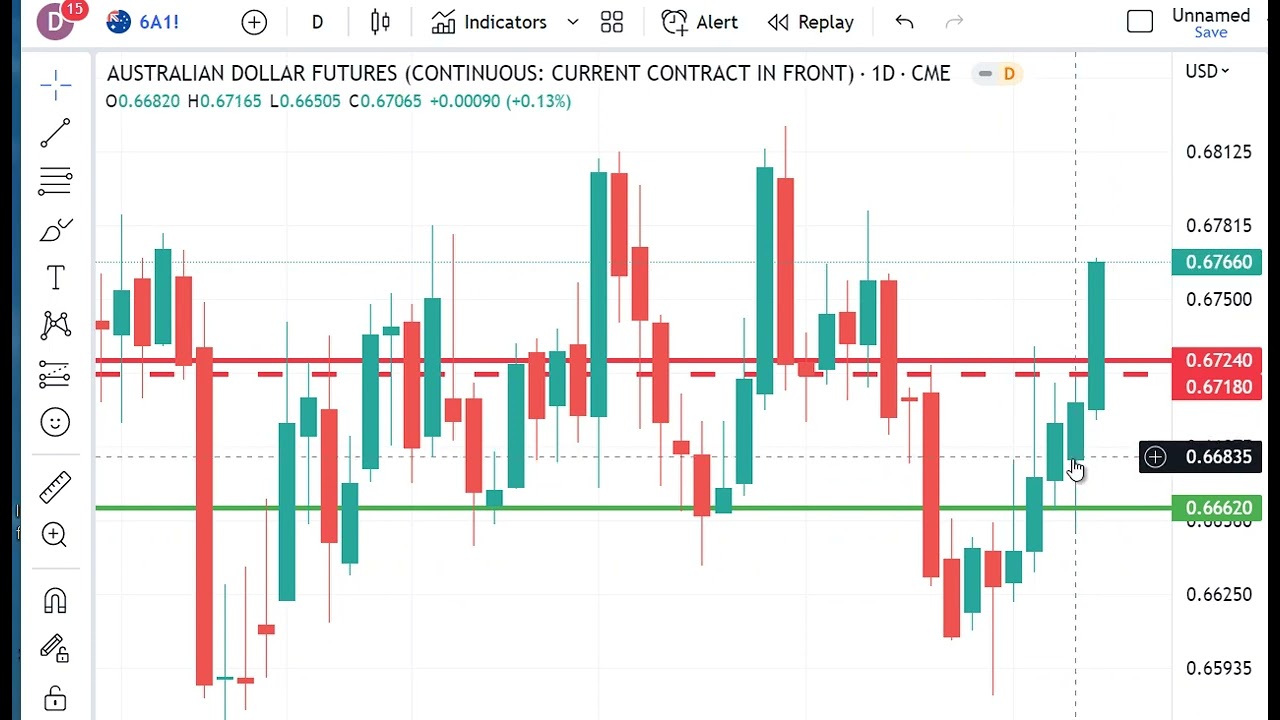Open the candle chart style selector

[x=380, y=21]
